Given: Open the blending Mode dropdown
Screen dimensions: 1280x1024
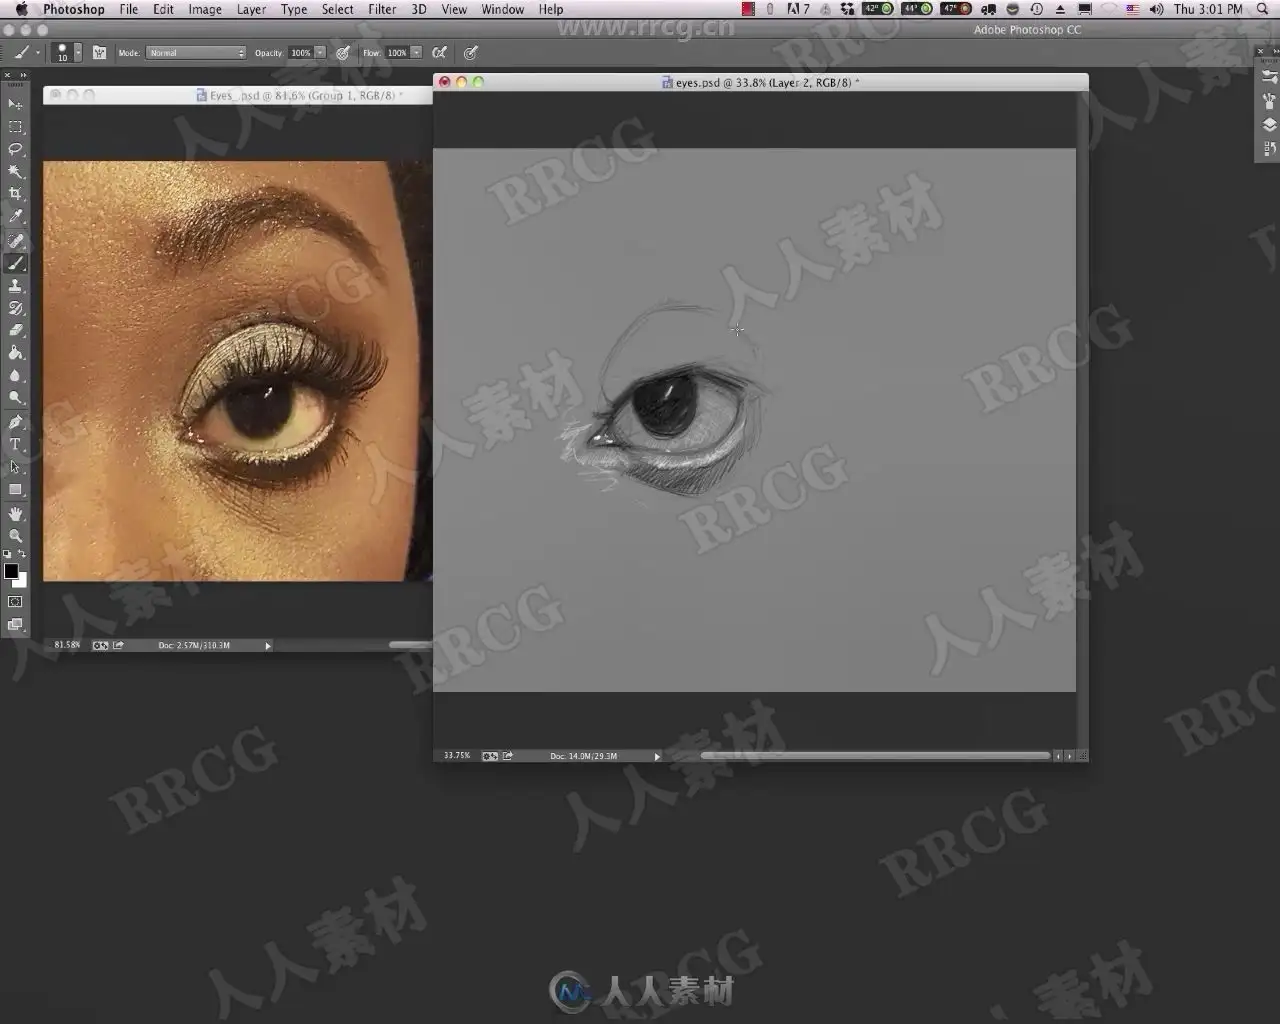Looking at the screenshot, I should point(196,52).
